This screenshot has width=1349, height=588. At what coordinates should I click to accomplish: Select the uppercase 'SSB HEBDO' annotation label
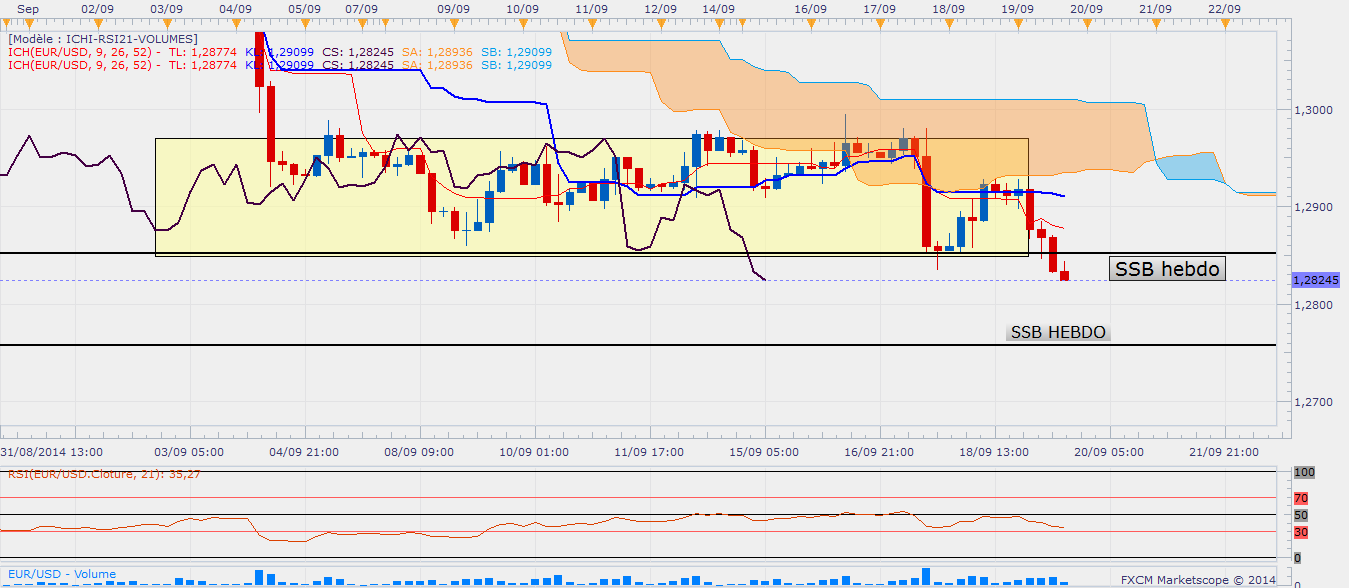(x=1058, y=333)
